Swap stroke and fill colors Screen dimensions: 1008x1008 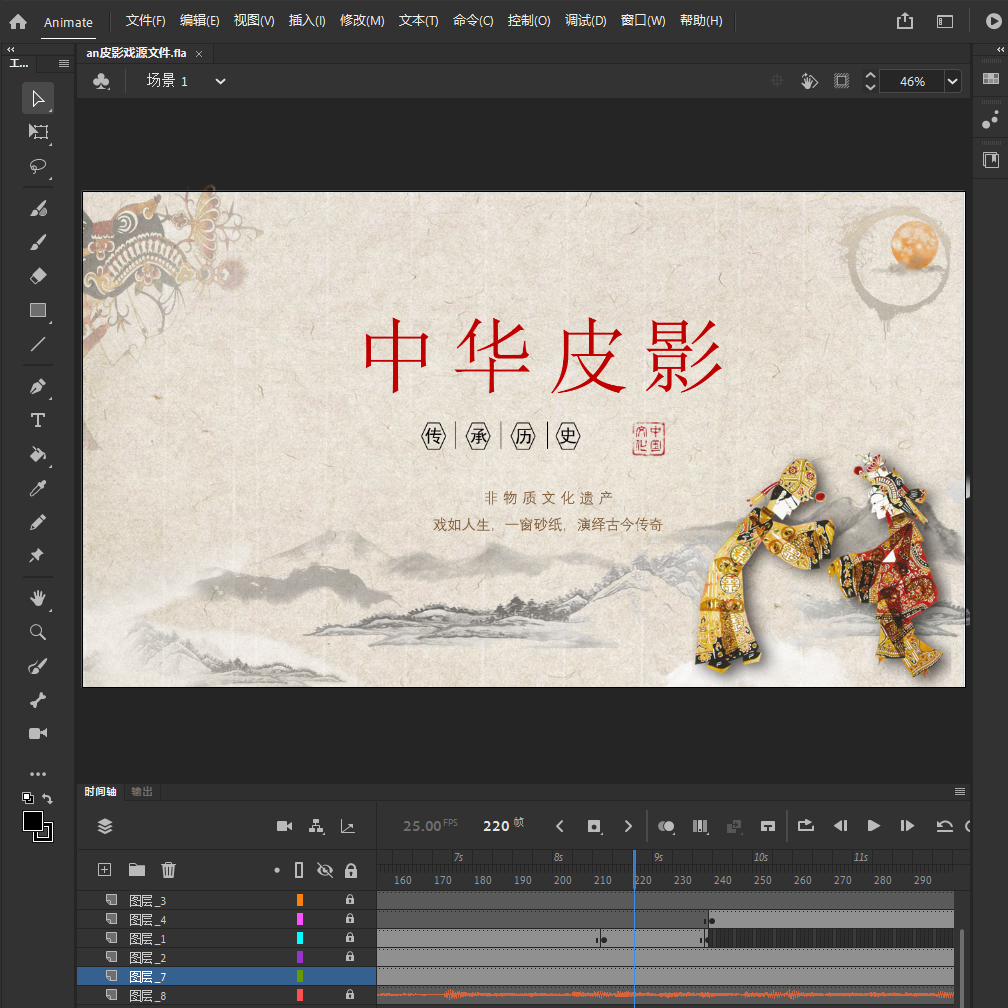[48, 798]
